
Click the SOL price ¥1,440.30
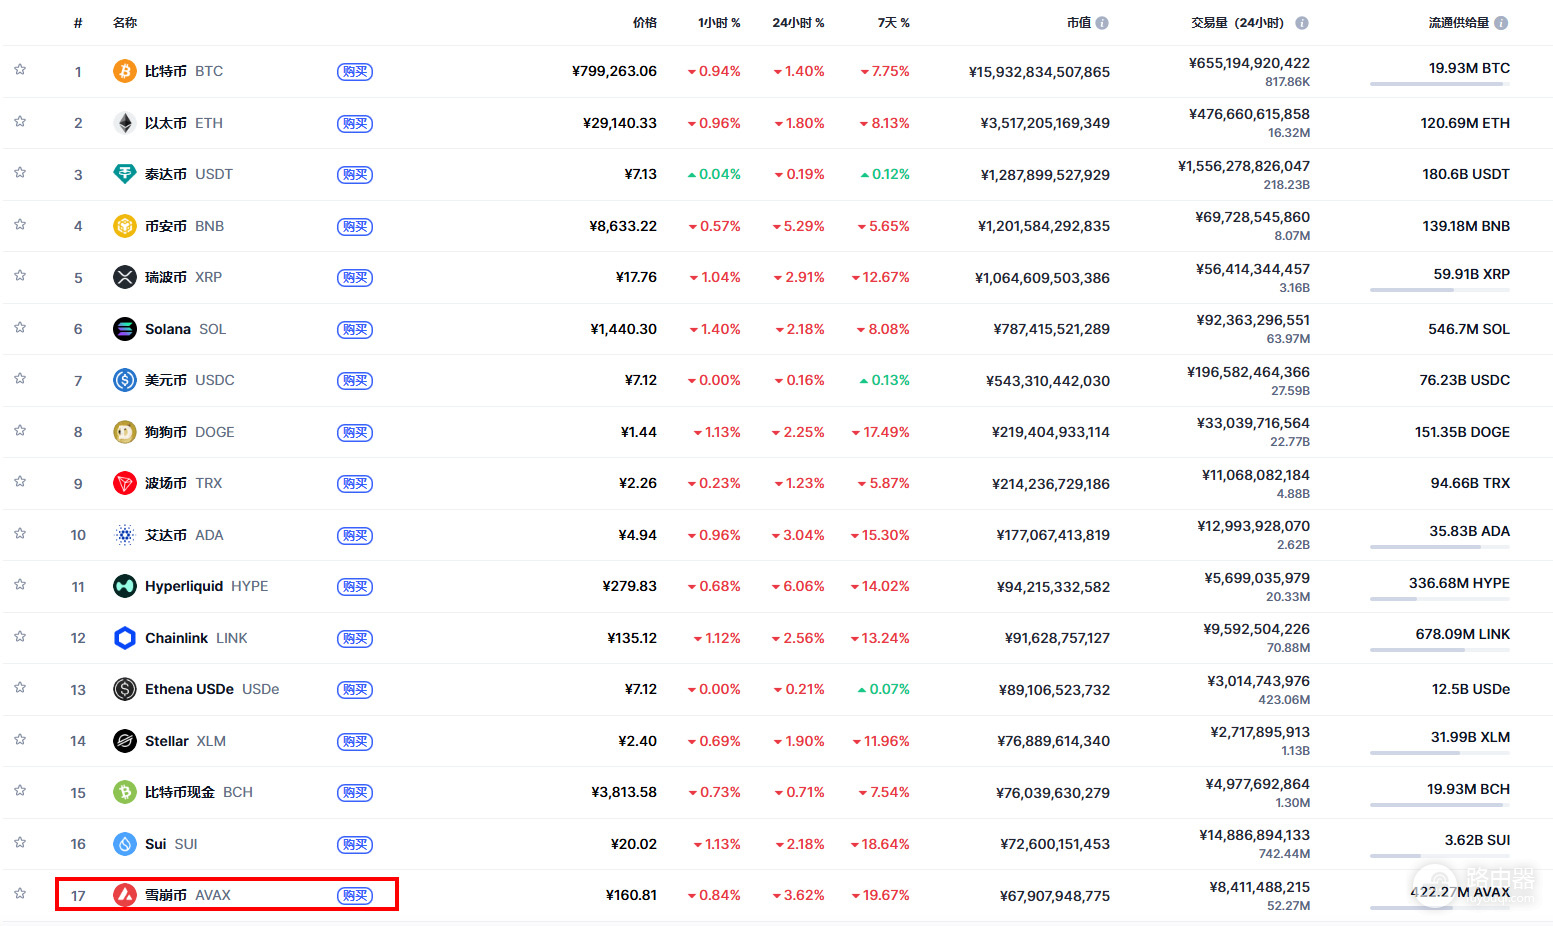(x=623, y=329)
